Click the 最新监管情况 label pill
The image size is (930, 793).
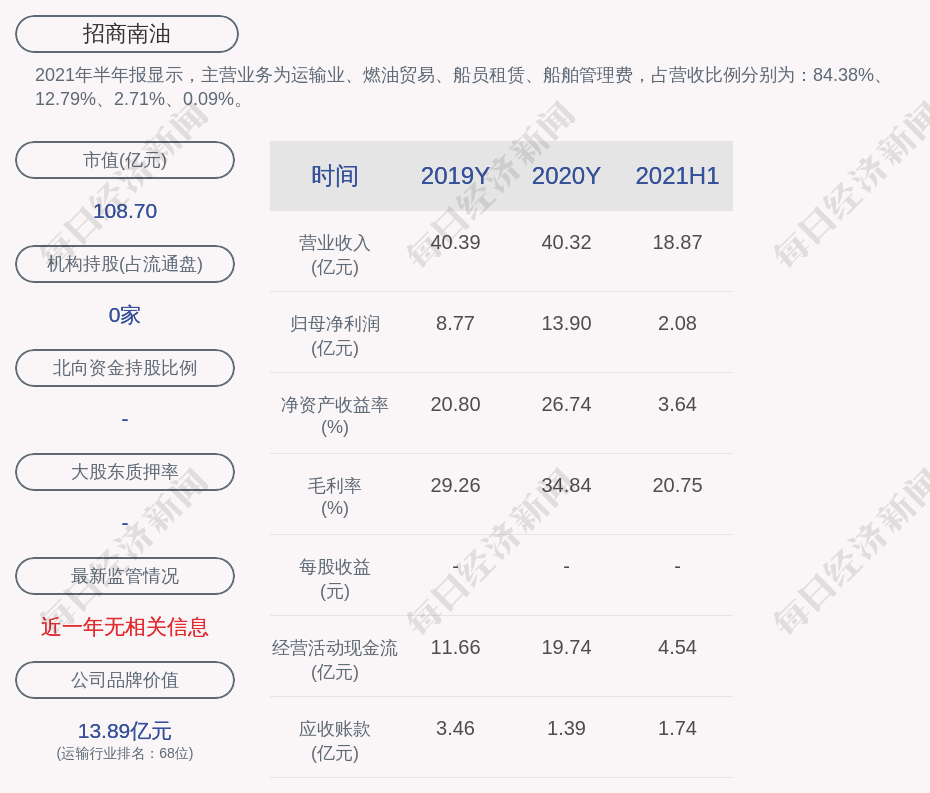(x=125, y=576)
